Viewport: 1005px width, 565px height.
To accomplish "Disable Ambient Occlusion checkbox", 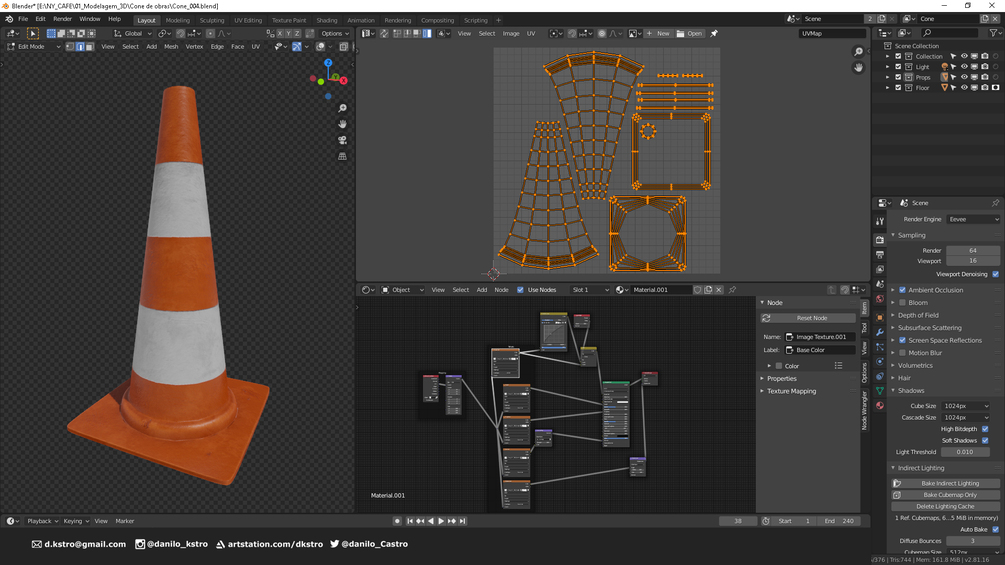I will (902, 290).
